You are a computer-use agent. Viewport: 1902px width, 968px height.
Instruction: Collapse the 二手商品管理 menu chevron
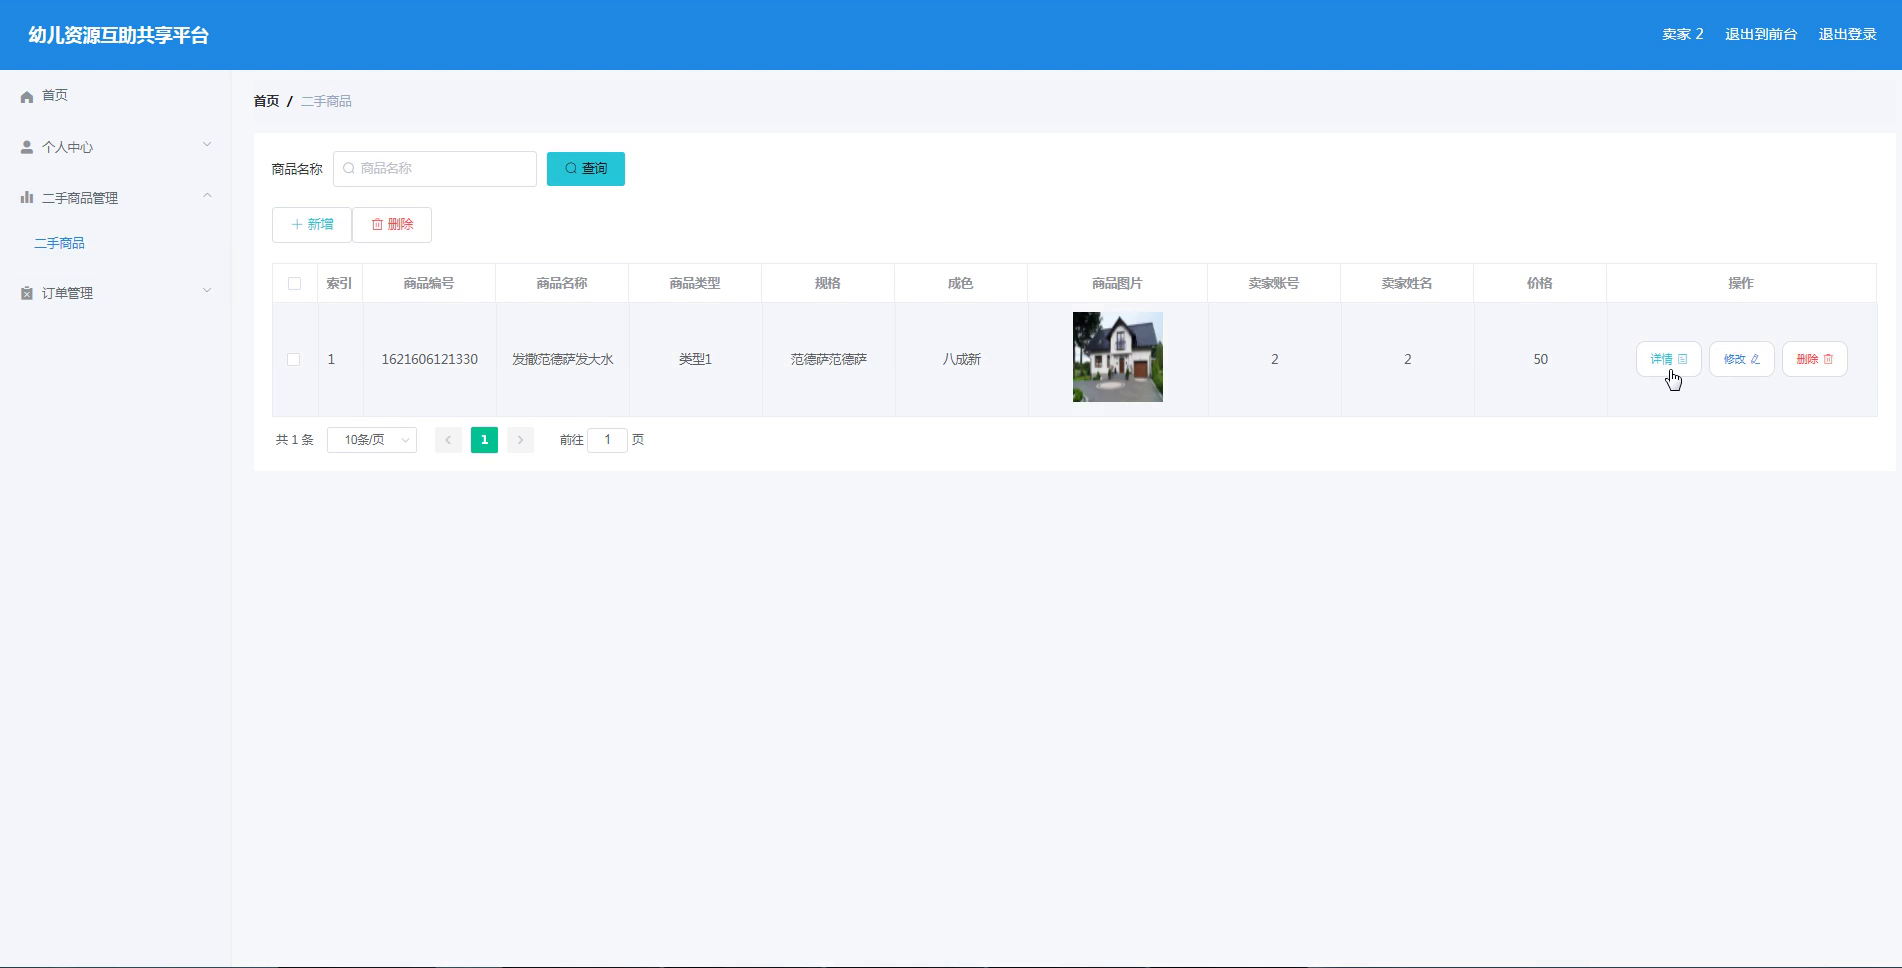coord(207,196)
